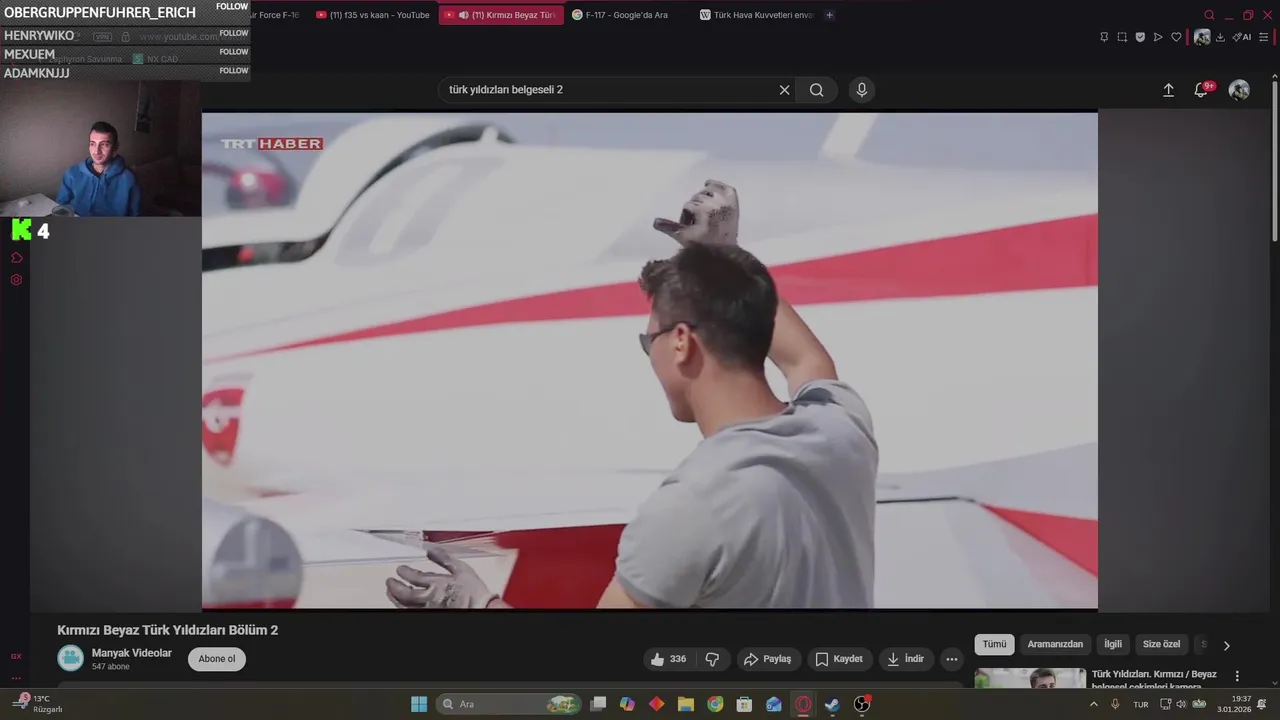Subscribe using the Abone ol button
The image size is (1280, 720).
[x=217, y=659]
